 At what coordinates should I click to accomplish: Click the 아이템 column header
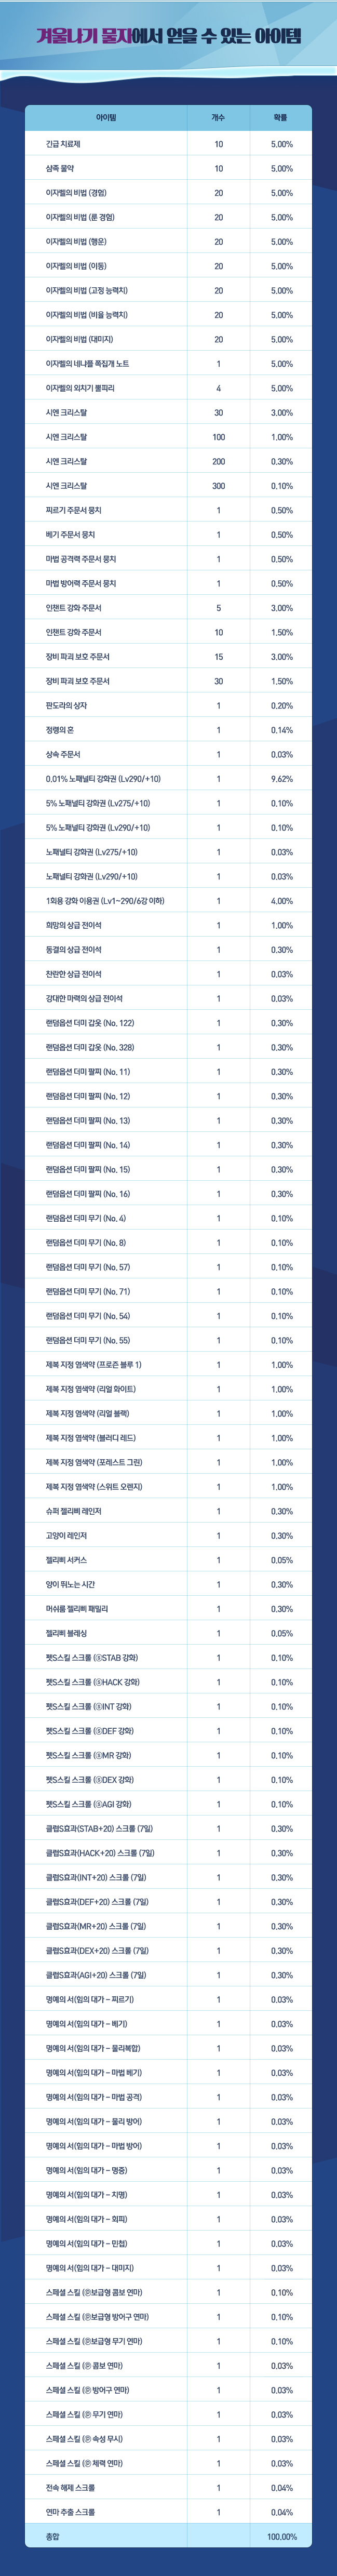point(106,118)
